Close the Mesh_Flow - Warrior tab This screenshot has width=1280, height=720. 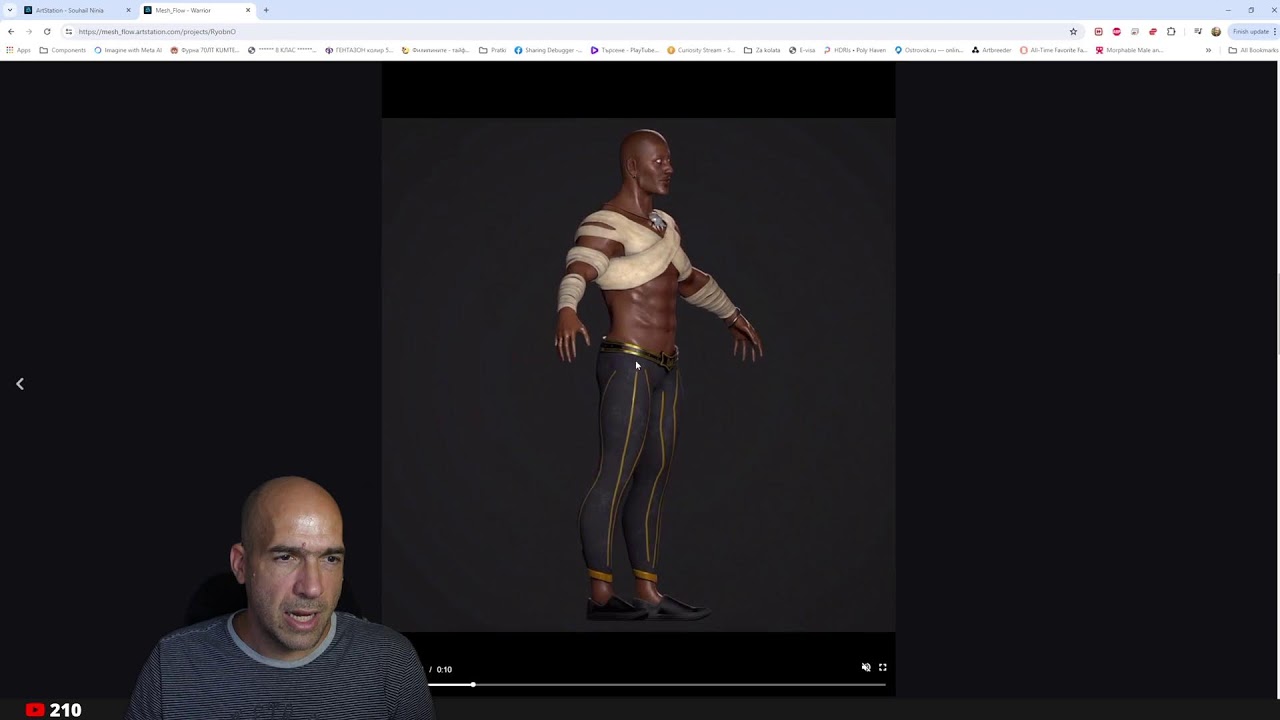point(248,10)
